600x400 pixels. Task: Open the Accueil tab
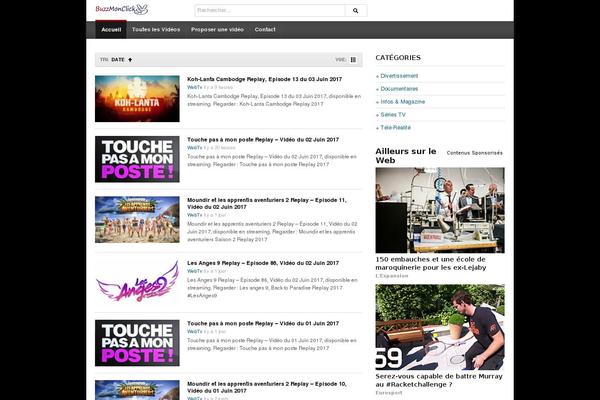pos(111,29)
